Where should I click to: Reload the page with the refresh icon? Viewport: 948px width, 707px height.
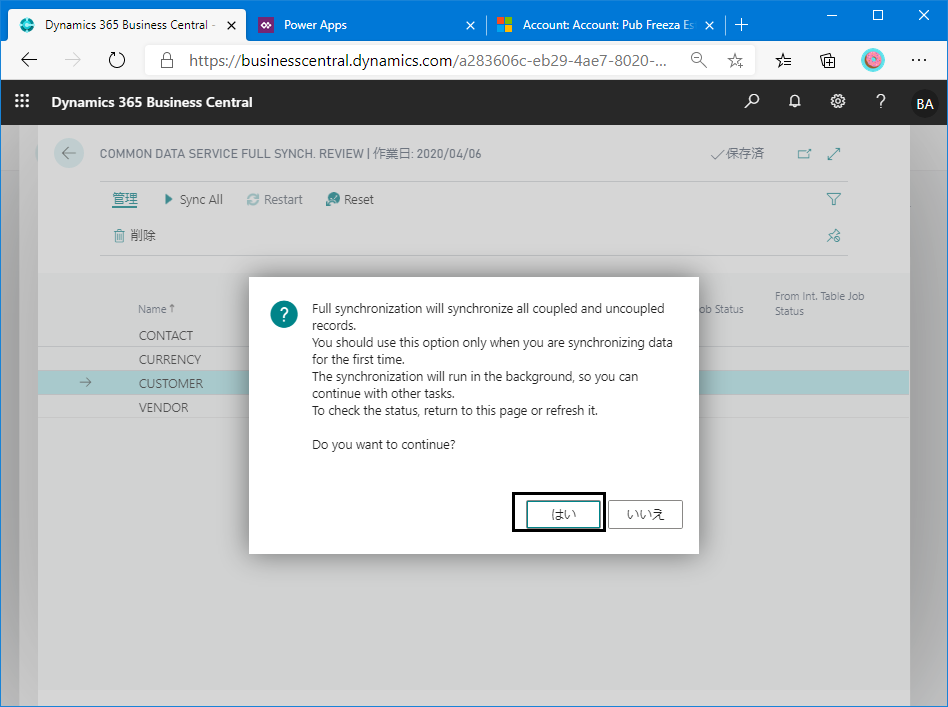point(116,60)
